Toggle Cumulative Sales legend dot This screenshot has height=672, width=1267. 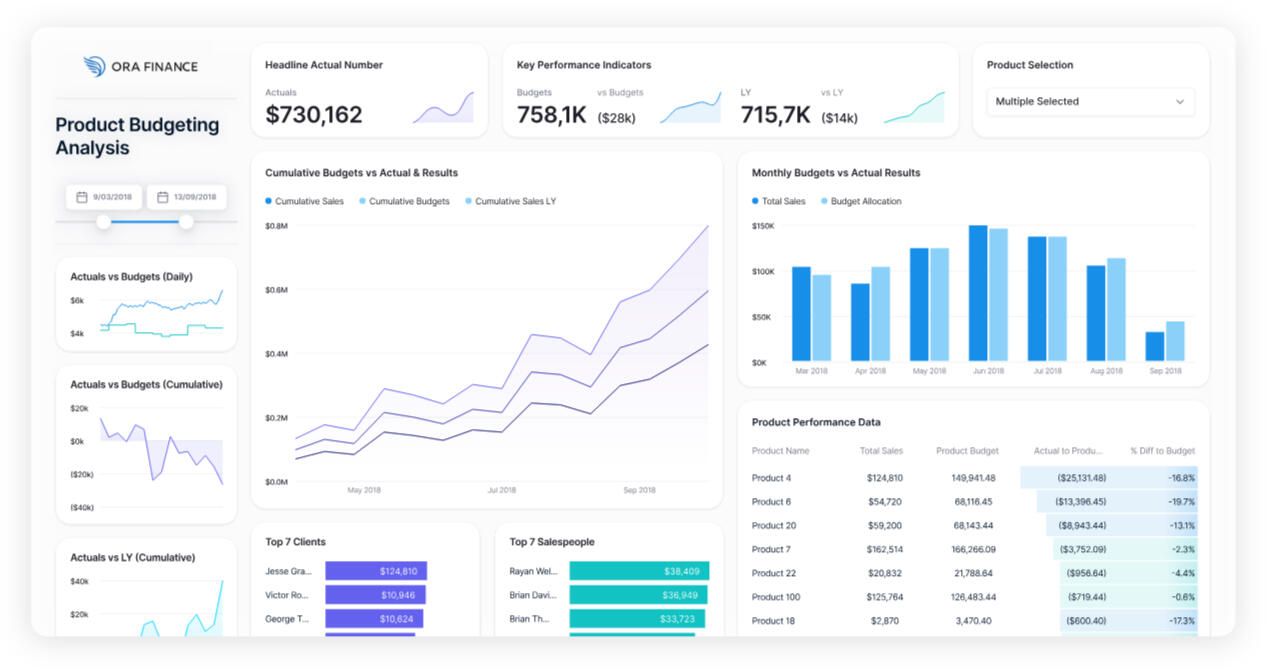tap(269, 202)
